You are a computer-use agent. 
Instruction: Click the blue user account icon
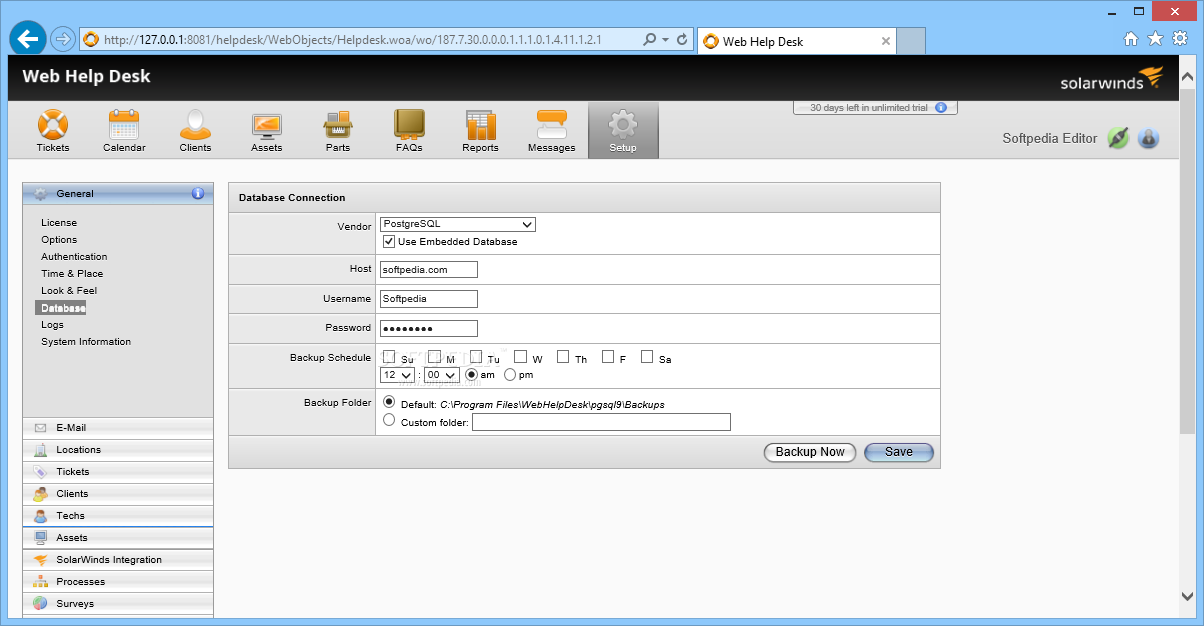[x=1148, y=139]
